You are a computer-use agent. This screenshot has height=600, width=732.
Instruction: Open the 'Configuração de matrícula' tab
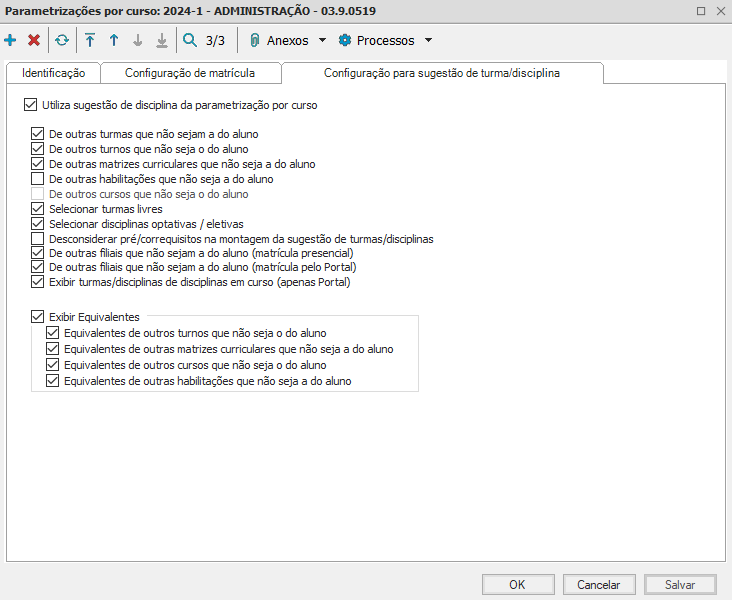pos(189,73)
